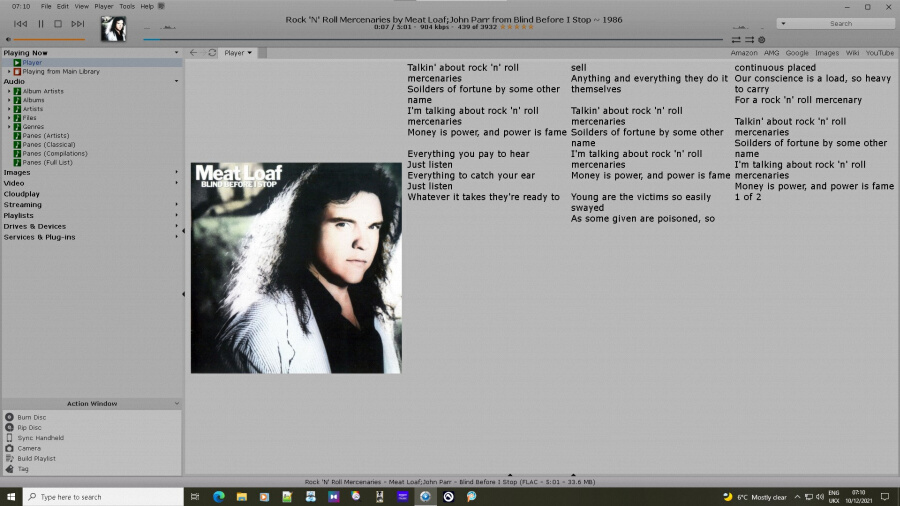The width and height of the screenshot is (900, 506).
Task: Click the small album thumbnail in header
Action: click(113, 28)
